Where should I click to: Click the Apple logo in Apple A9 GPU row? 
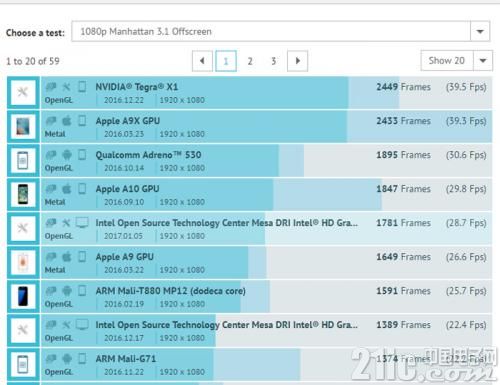(67, 257)
